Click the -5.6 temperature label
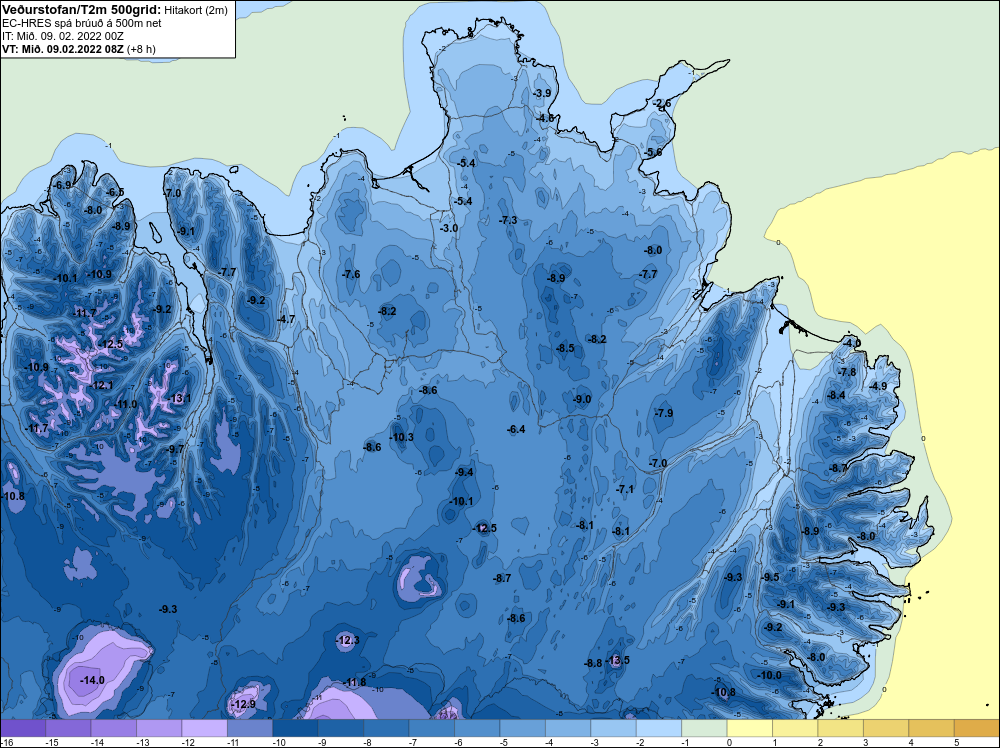This screenshot has width=1000, height=748. (x=653, y=152)
